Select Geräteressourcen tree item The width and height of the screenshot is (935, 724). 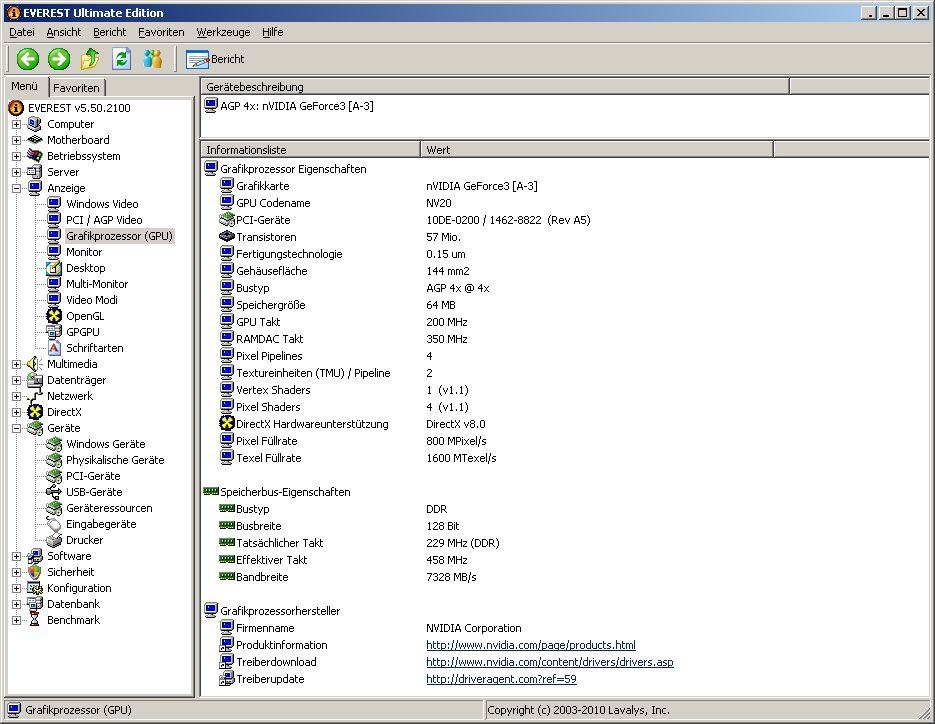(x=109, y=508)
